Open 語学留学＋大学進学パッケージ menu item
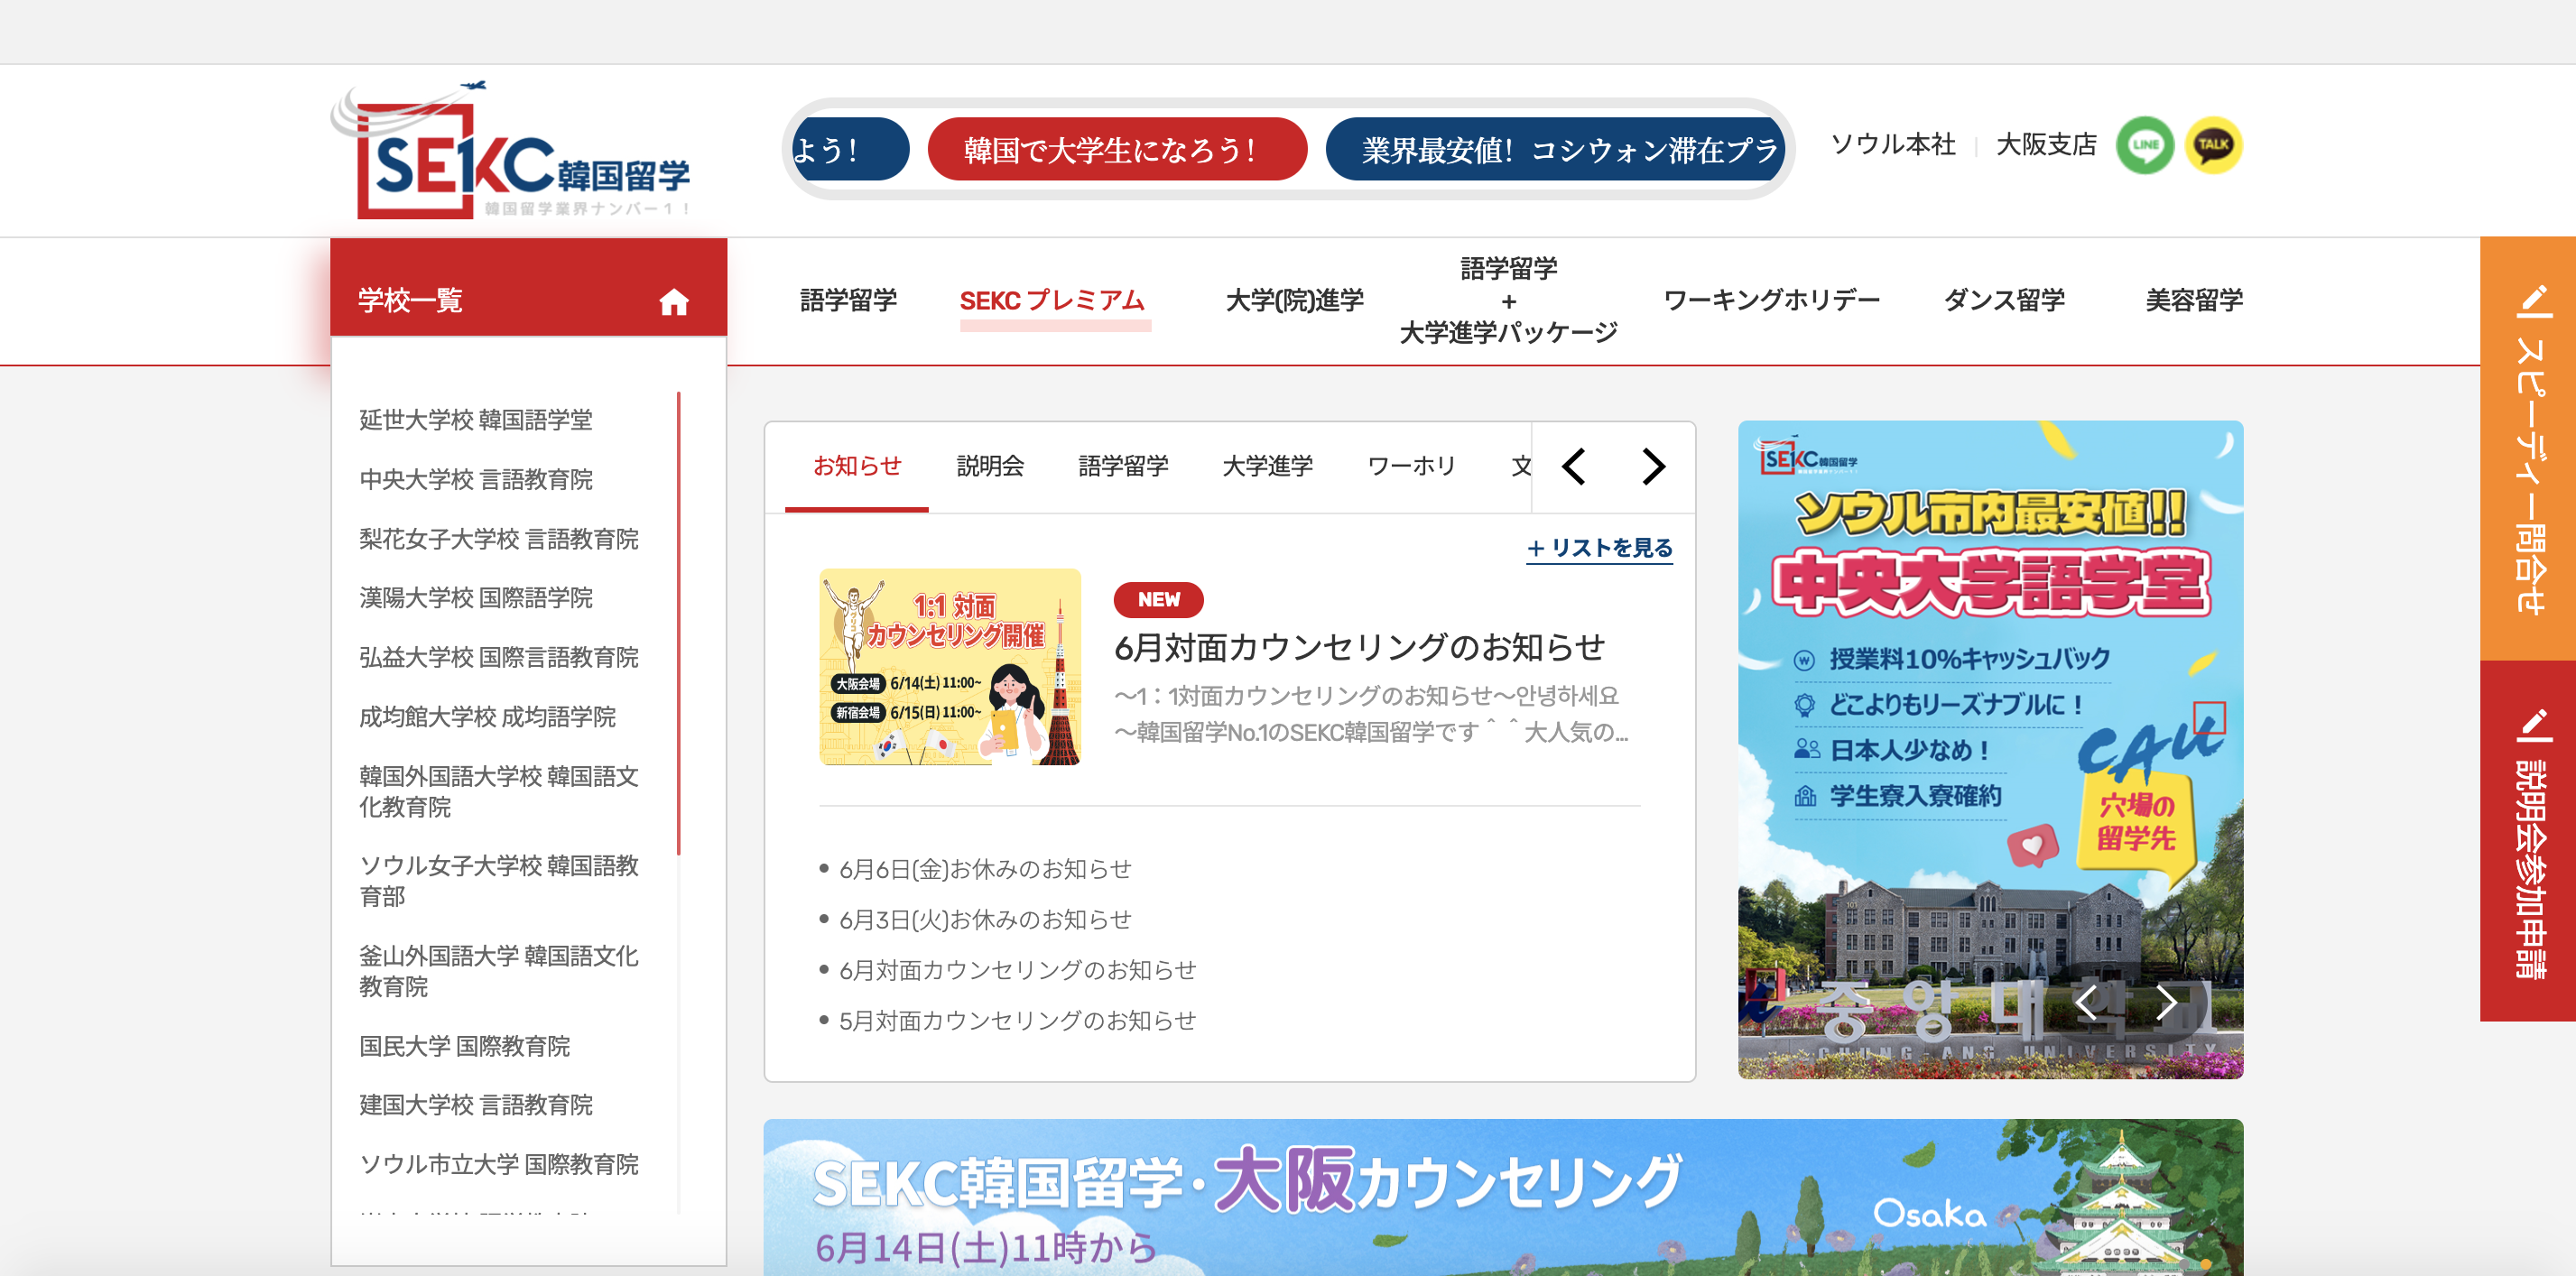The image size is (2576, 1276). coord(1508,300)
